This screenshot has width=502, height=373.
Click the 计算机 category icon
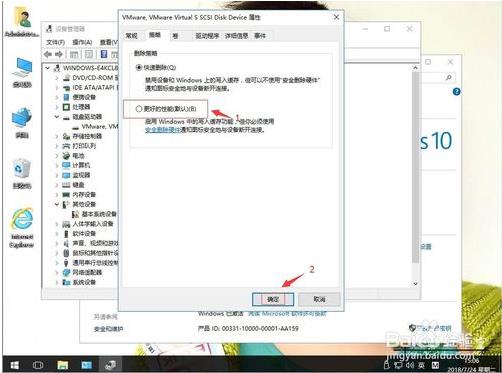66,165
